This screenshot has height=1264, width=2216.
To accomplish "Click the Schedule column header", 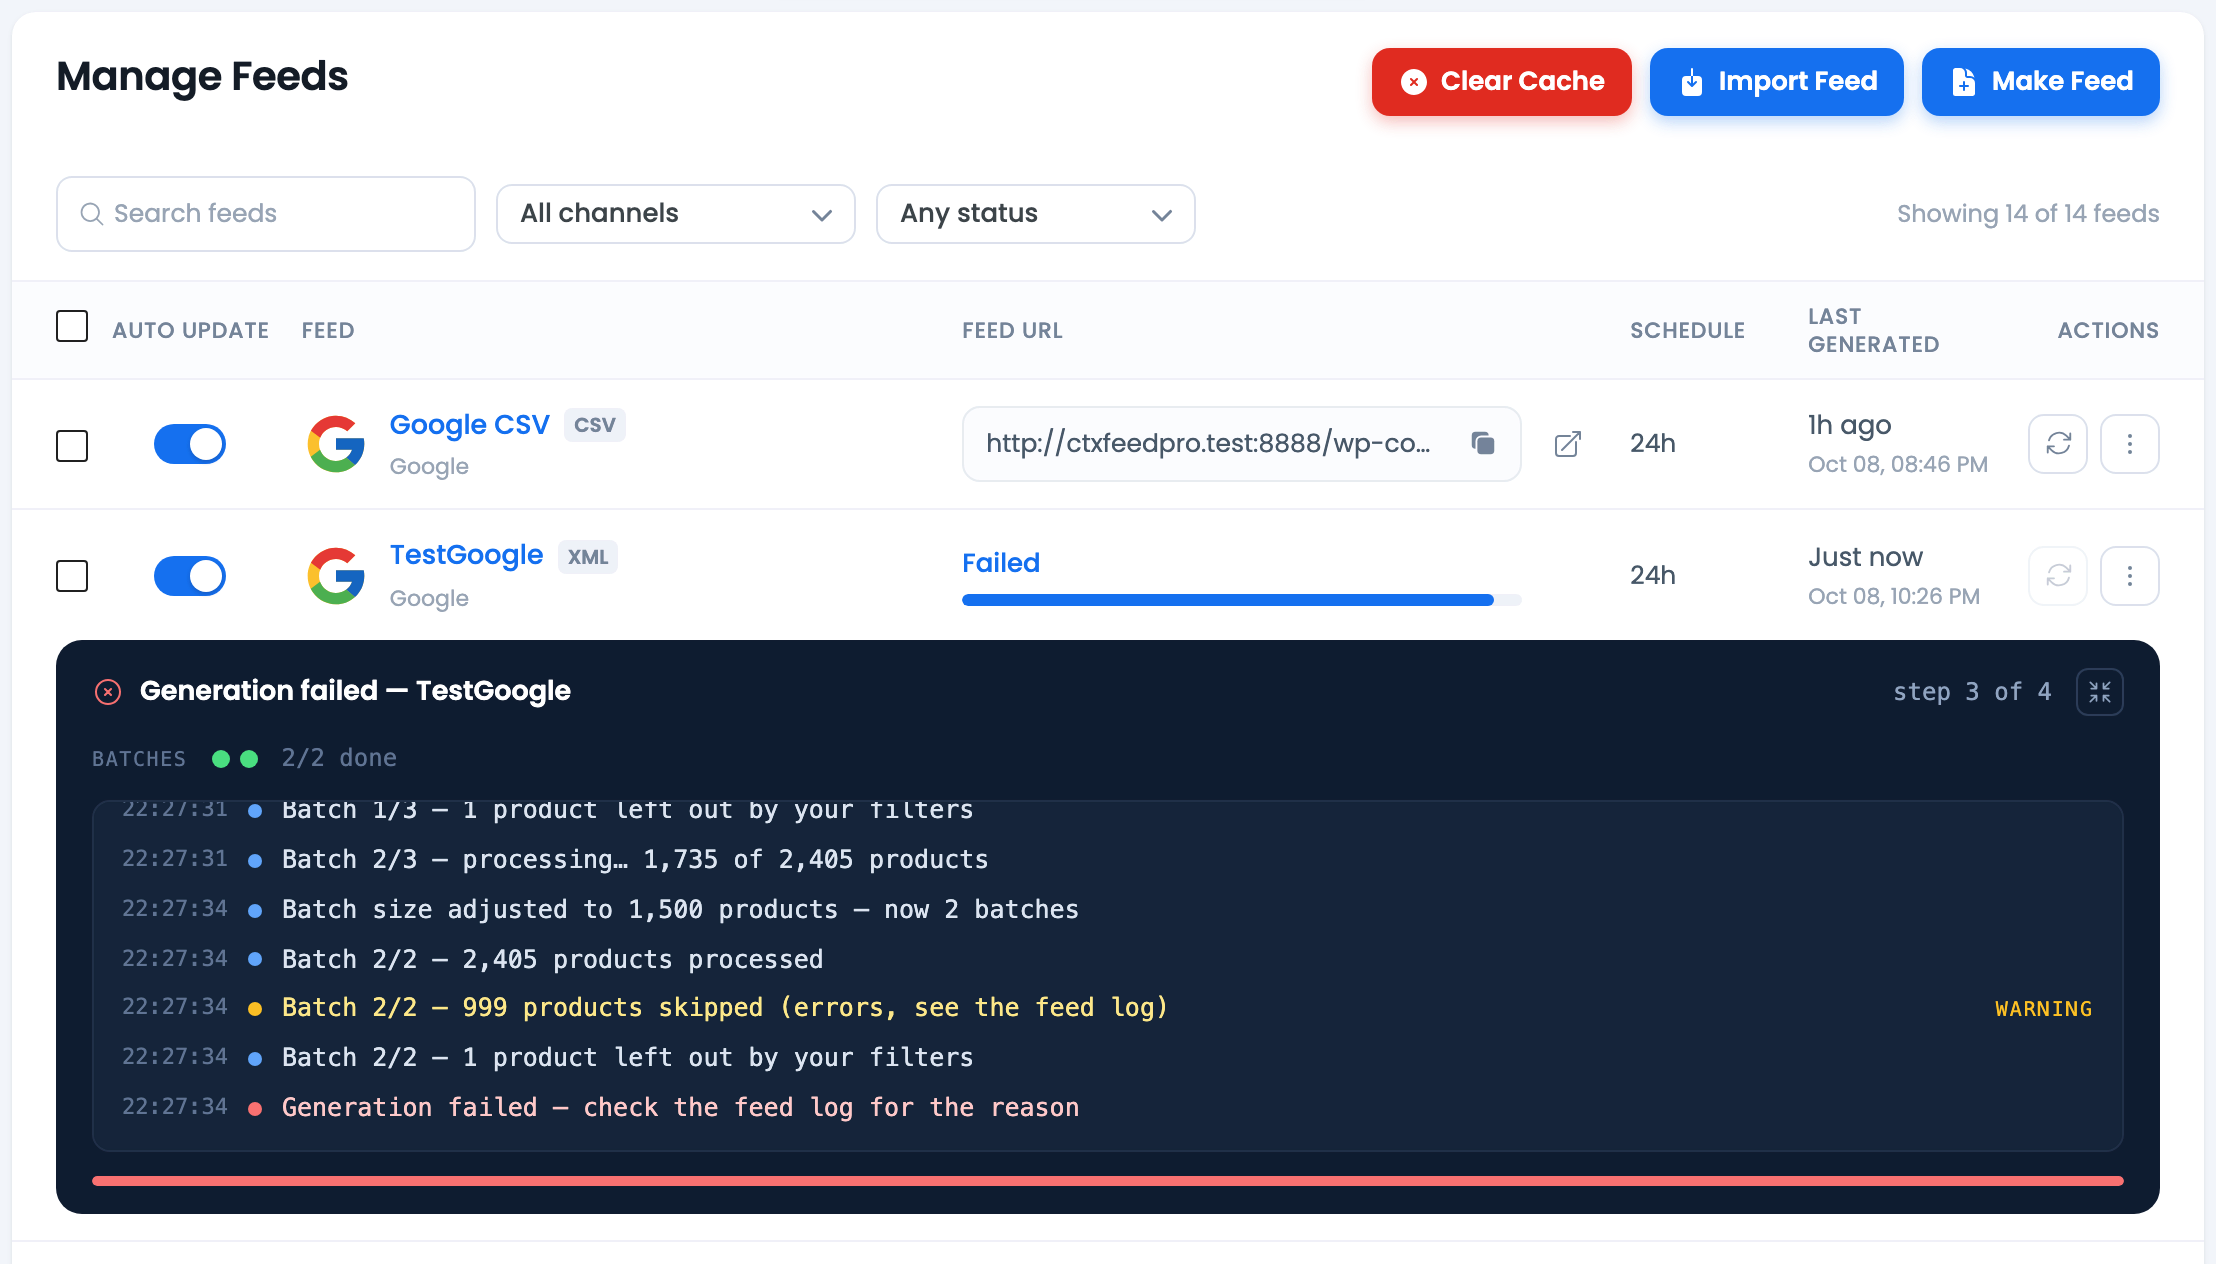I will [x=1687, y=331].
